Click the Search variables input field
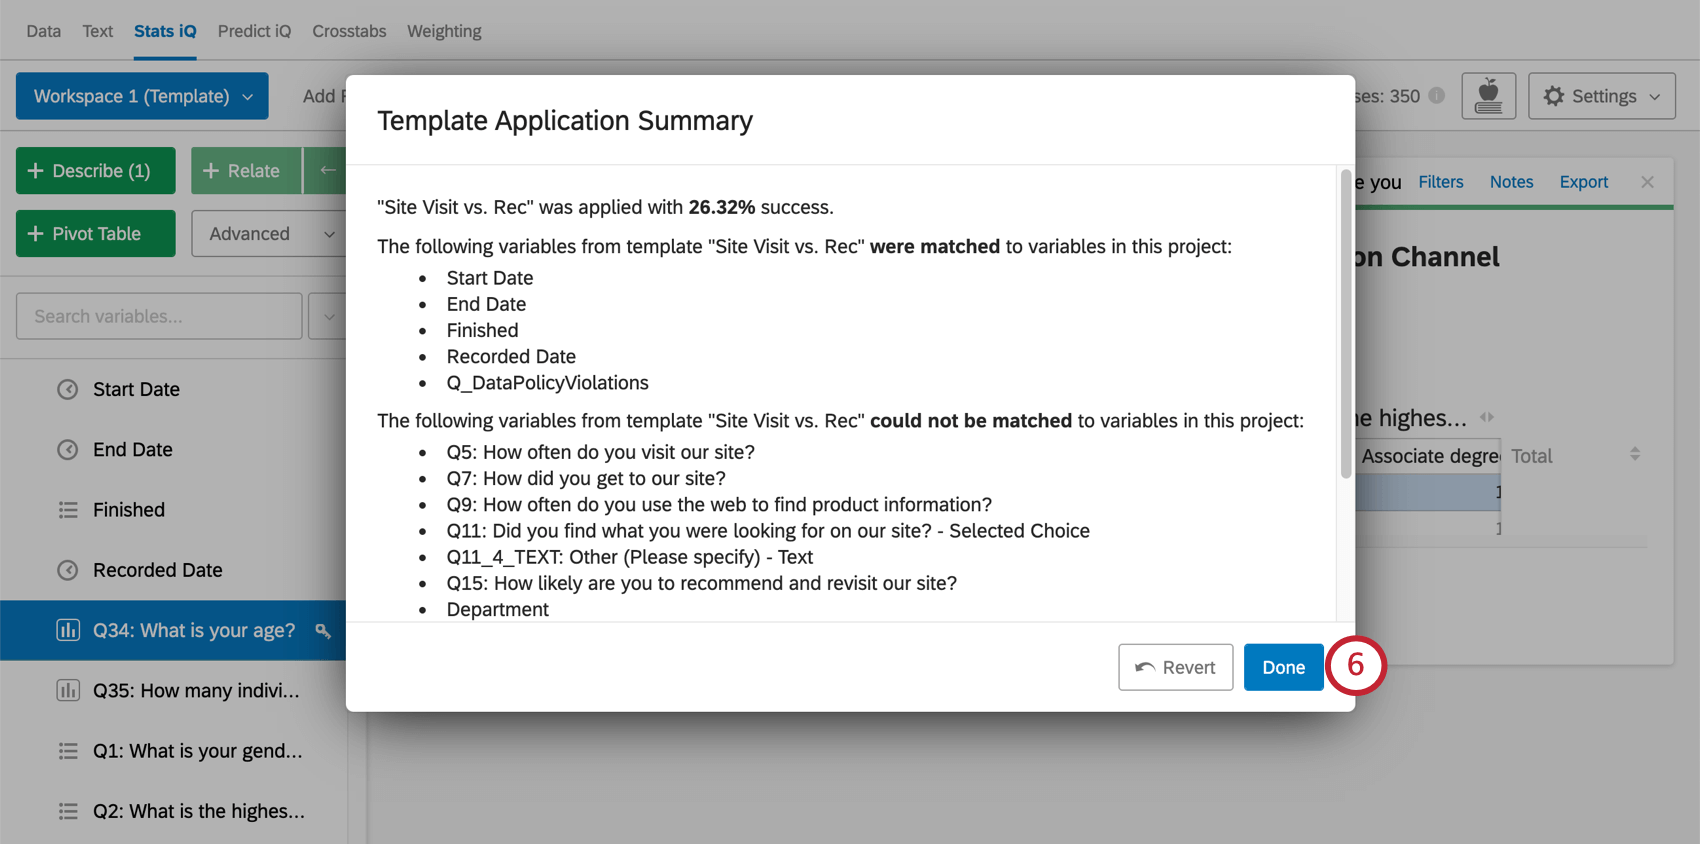The width and height of the screenshot is (1700, 844). pos(159,316)
